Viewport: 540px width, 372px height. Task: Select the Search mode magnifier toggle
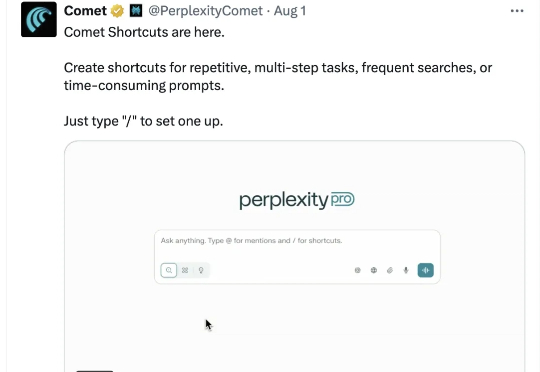(169, 270)
